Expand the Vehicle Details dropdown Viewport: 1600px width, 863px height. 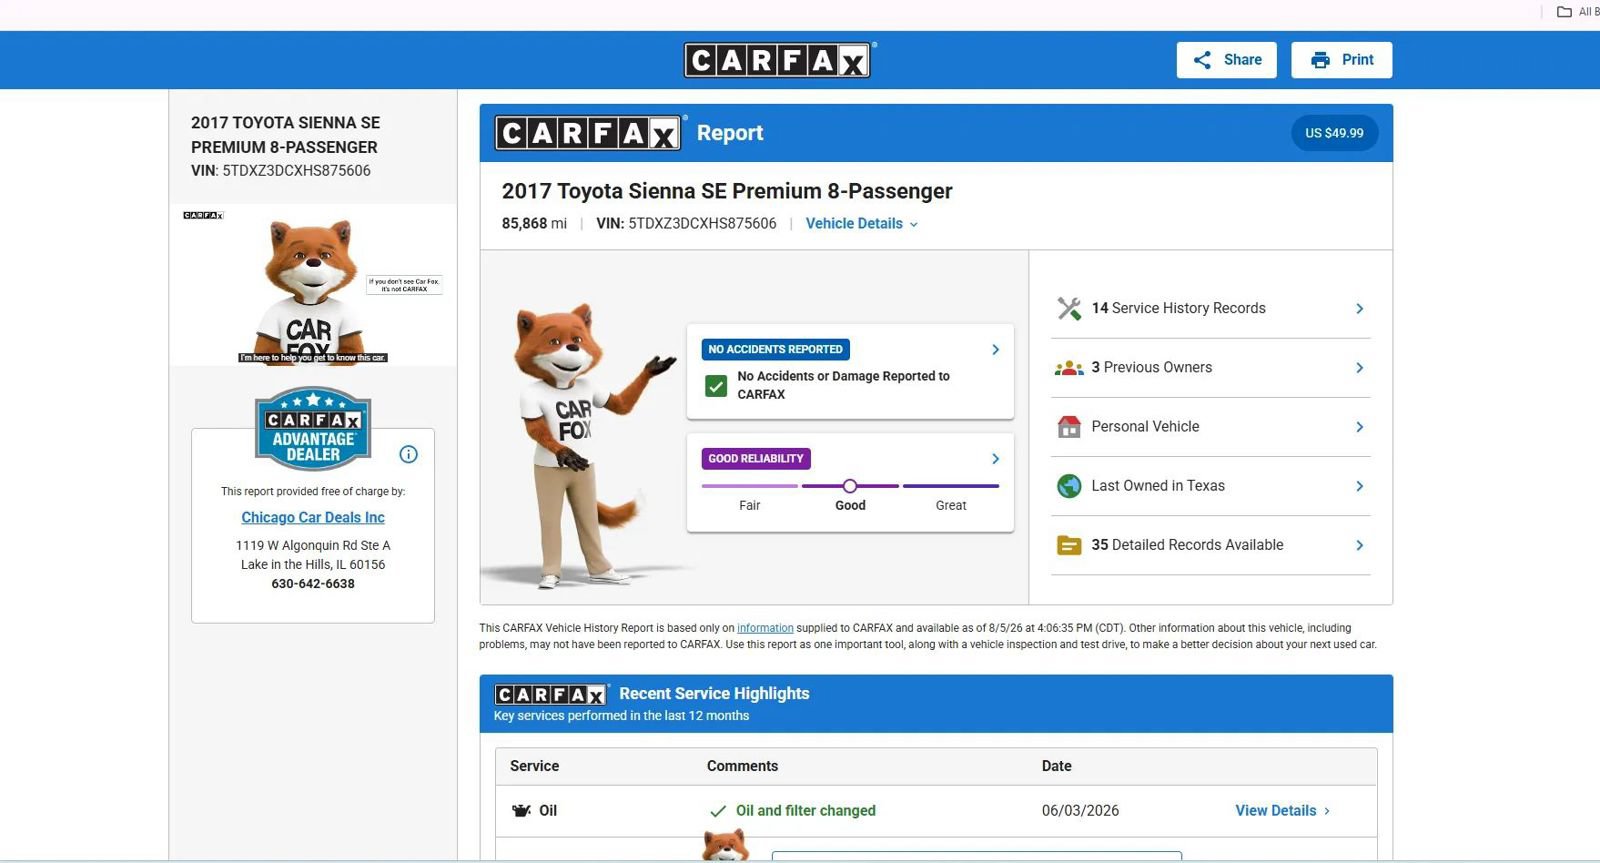point(862,224)
